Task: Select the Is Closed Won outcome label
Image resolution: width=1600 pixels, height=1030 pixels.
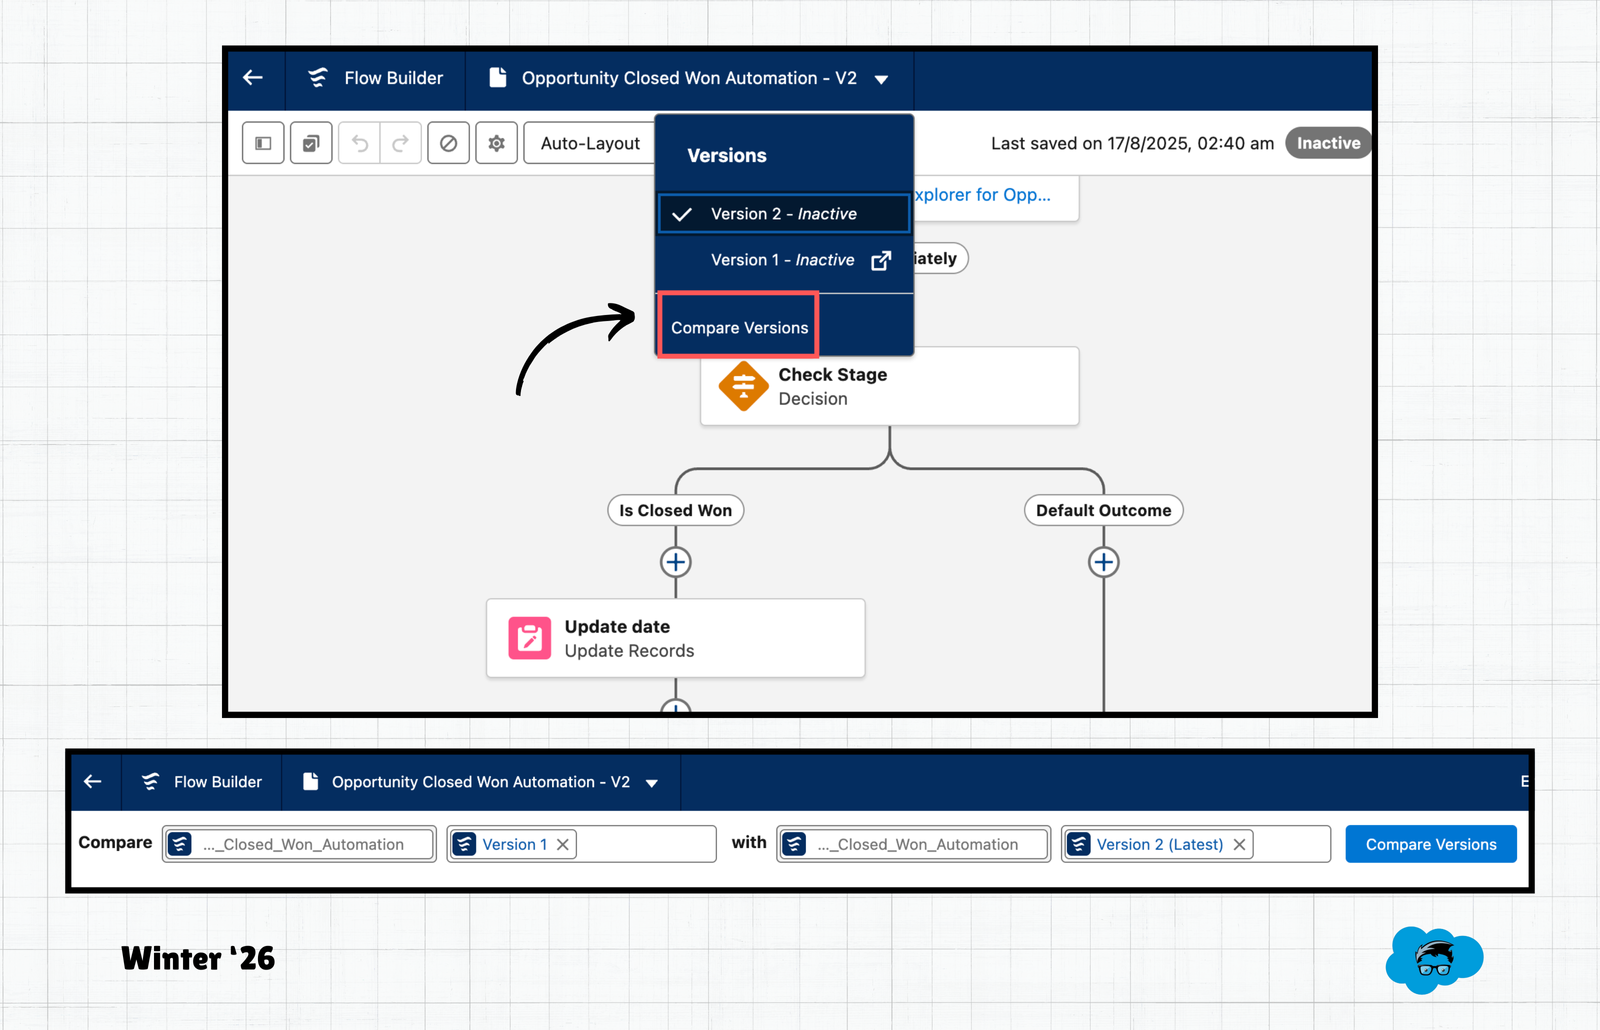Action: point(675,510)
